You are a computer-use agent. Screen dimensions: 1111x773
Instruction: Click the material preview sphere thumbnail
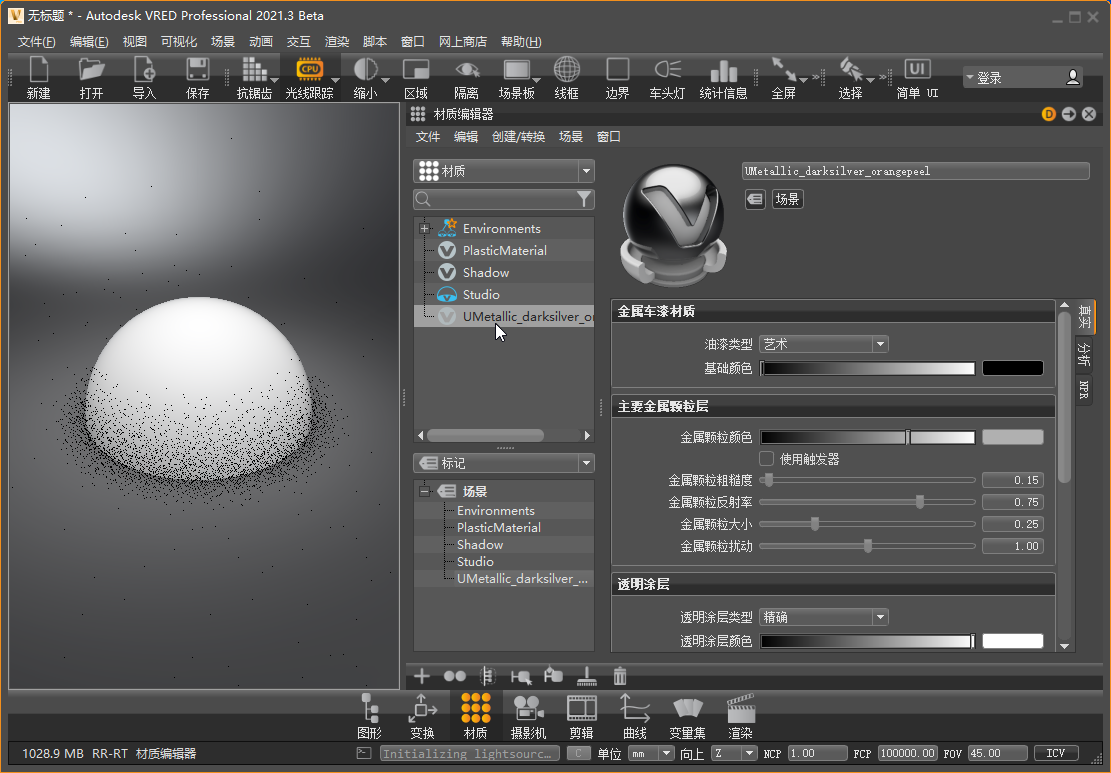click(674, 225)
